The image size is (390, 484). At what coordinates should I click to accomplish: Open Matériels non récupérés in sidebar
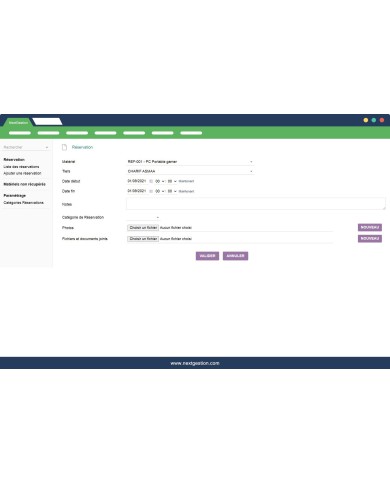(24, 184)
